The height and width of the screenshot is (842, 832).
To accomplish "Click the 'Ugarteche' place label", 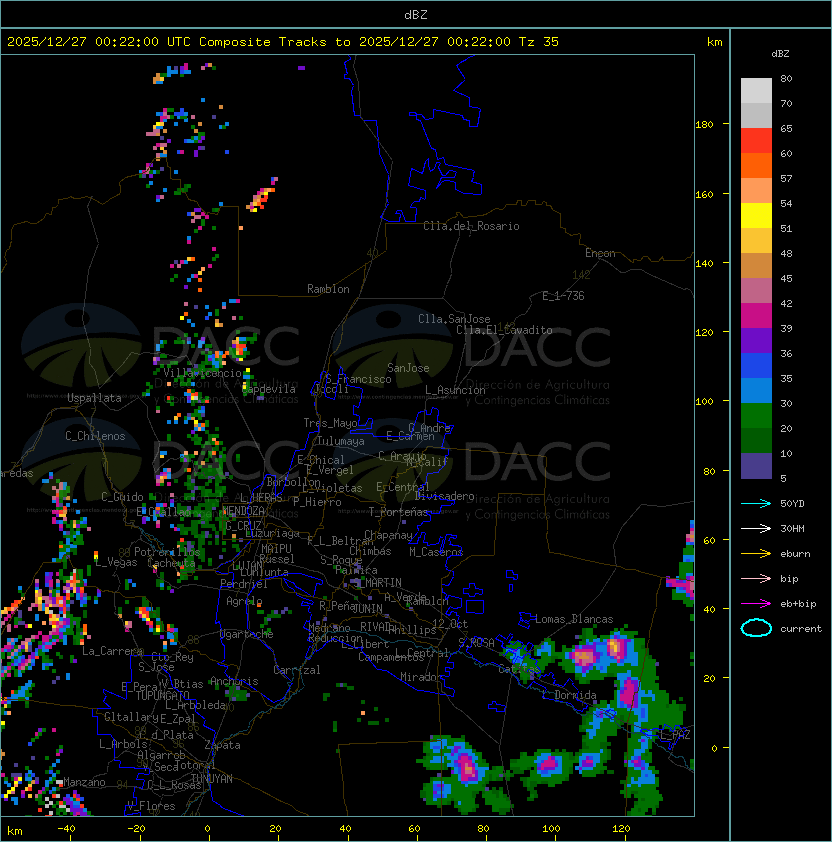I will point(247,635).
